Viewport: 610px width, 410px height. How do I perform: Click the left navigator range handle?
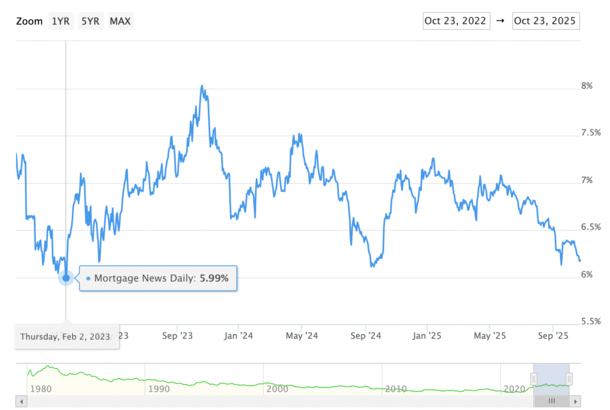534,378
